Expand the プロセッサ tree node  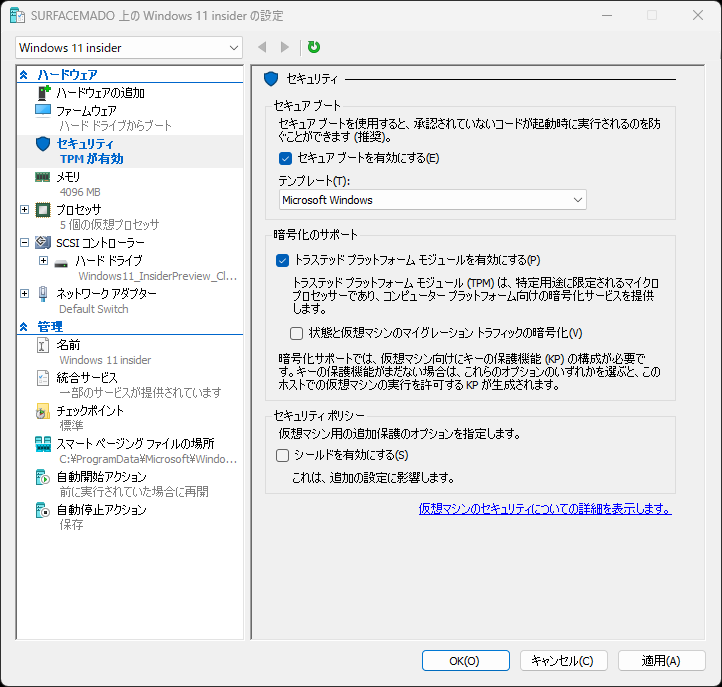pyautogui.click(x=24, y=210)
